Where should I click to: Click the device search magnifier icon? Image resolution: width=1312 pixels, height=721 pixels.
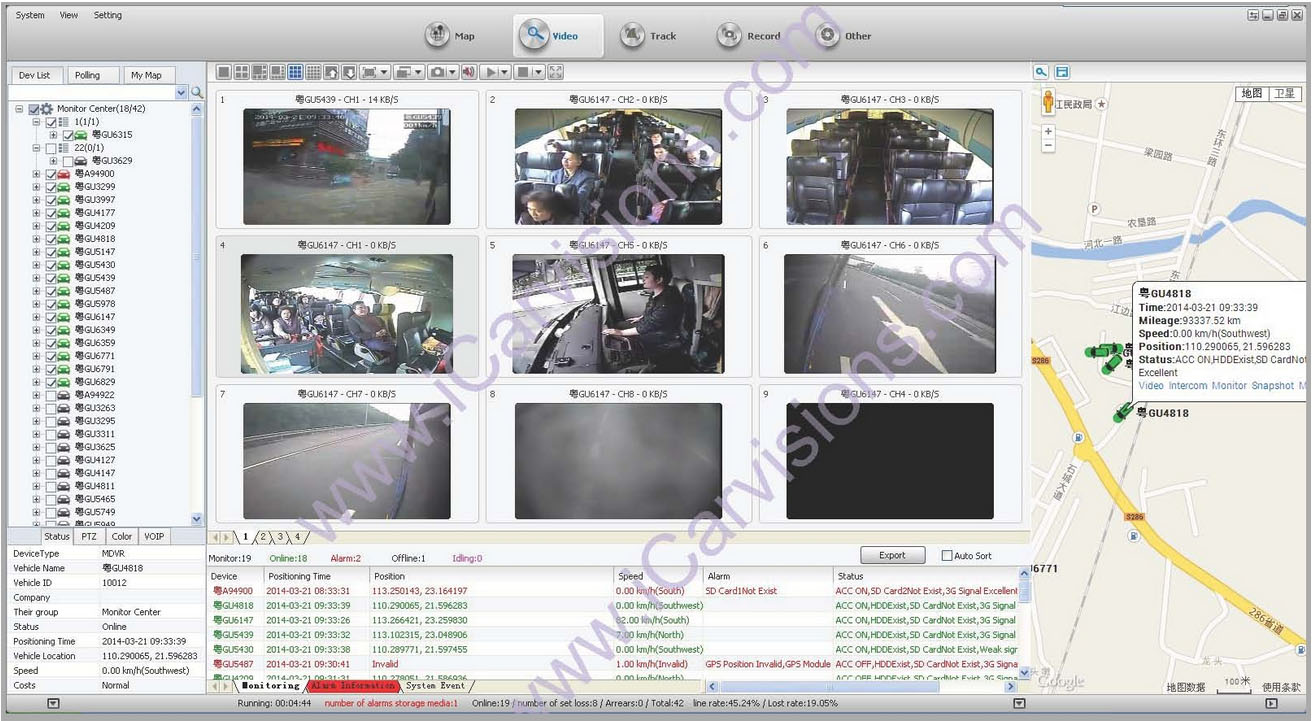[x=197, y=92]
